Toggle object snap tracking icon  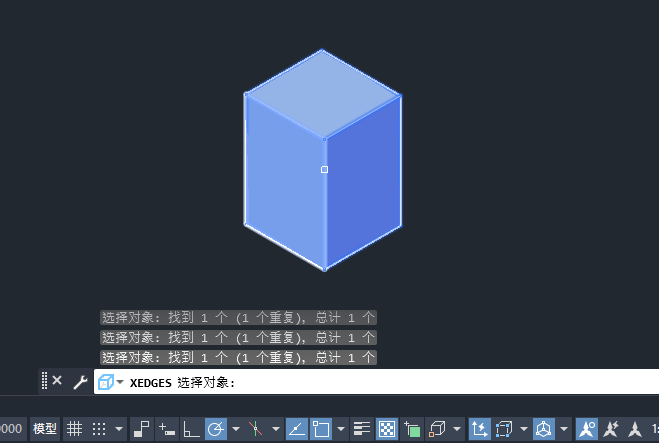point(297,429)
